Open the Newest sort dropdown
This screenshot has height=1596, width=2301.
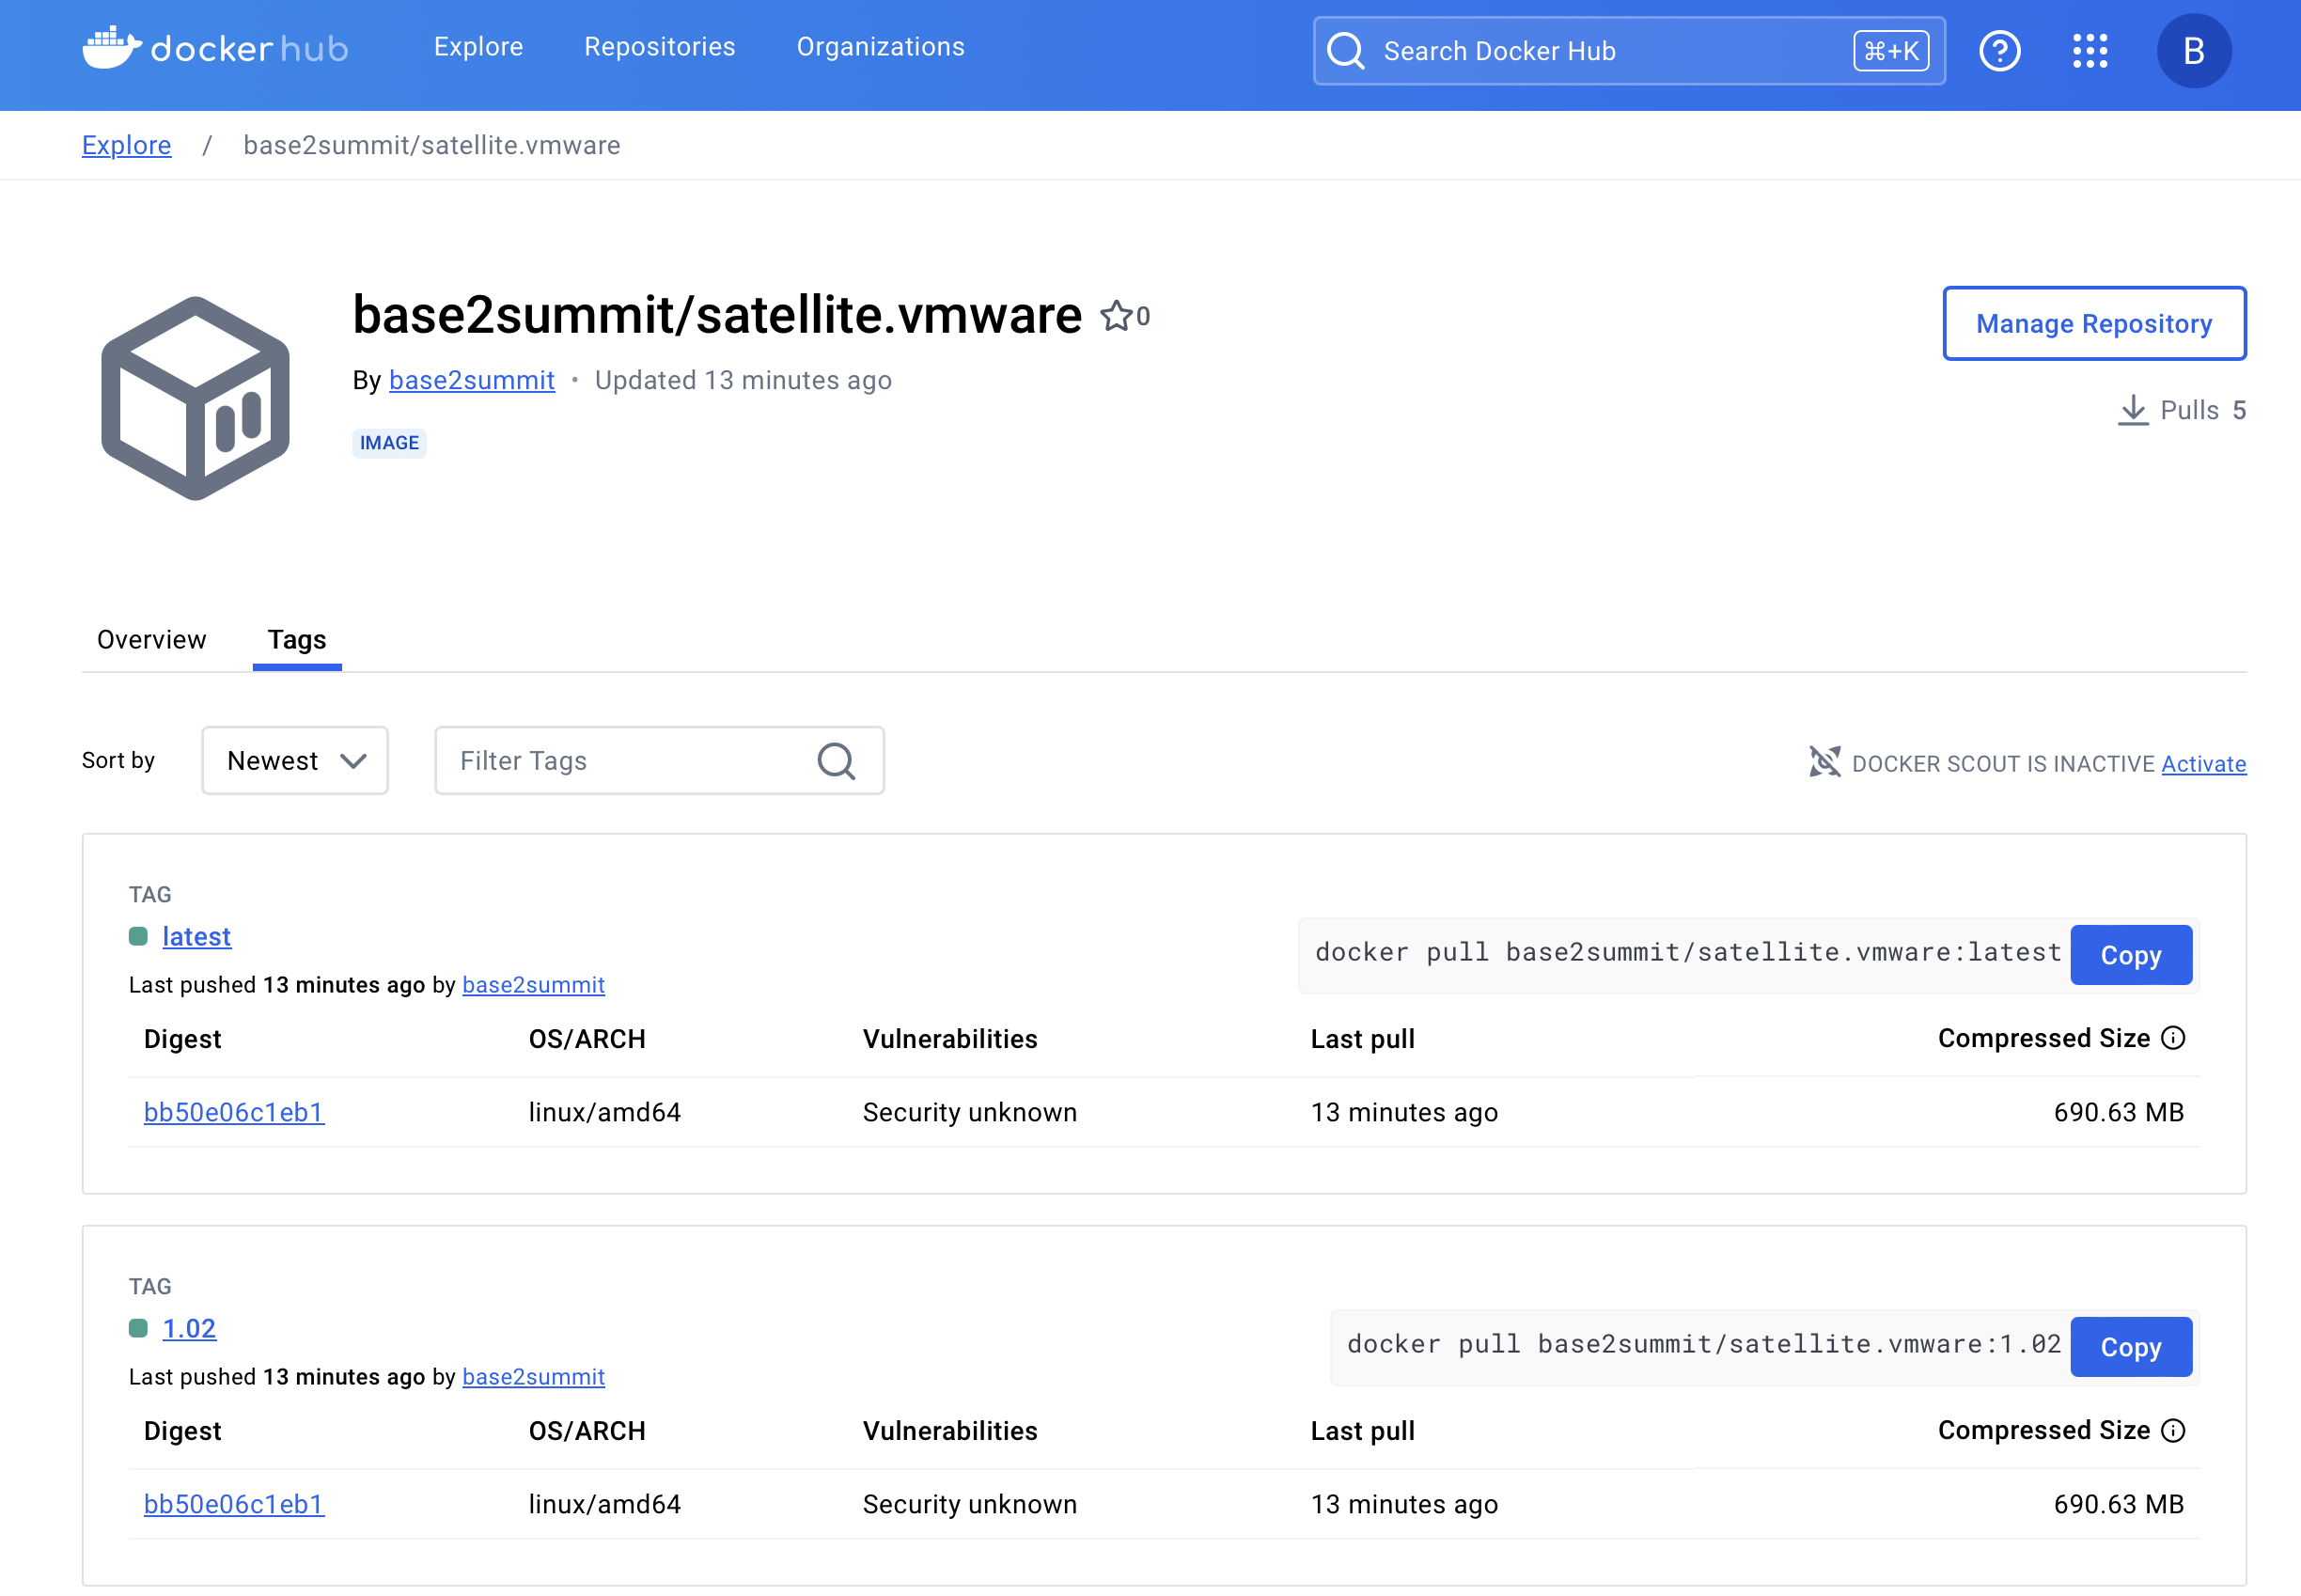coord(295,761)
